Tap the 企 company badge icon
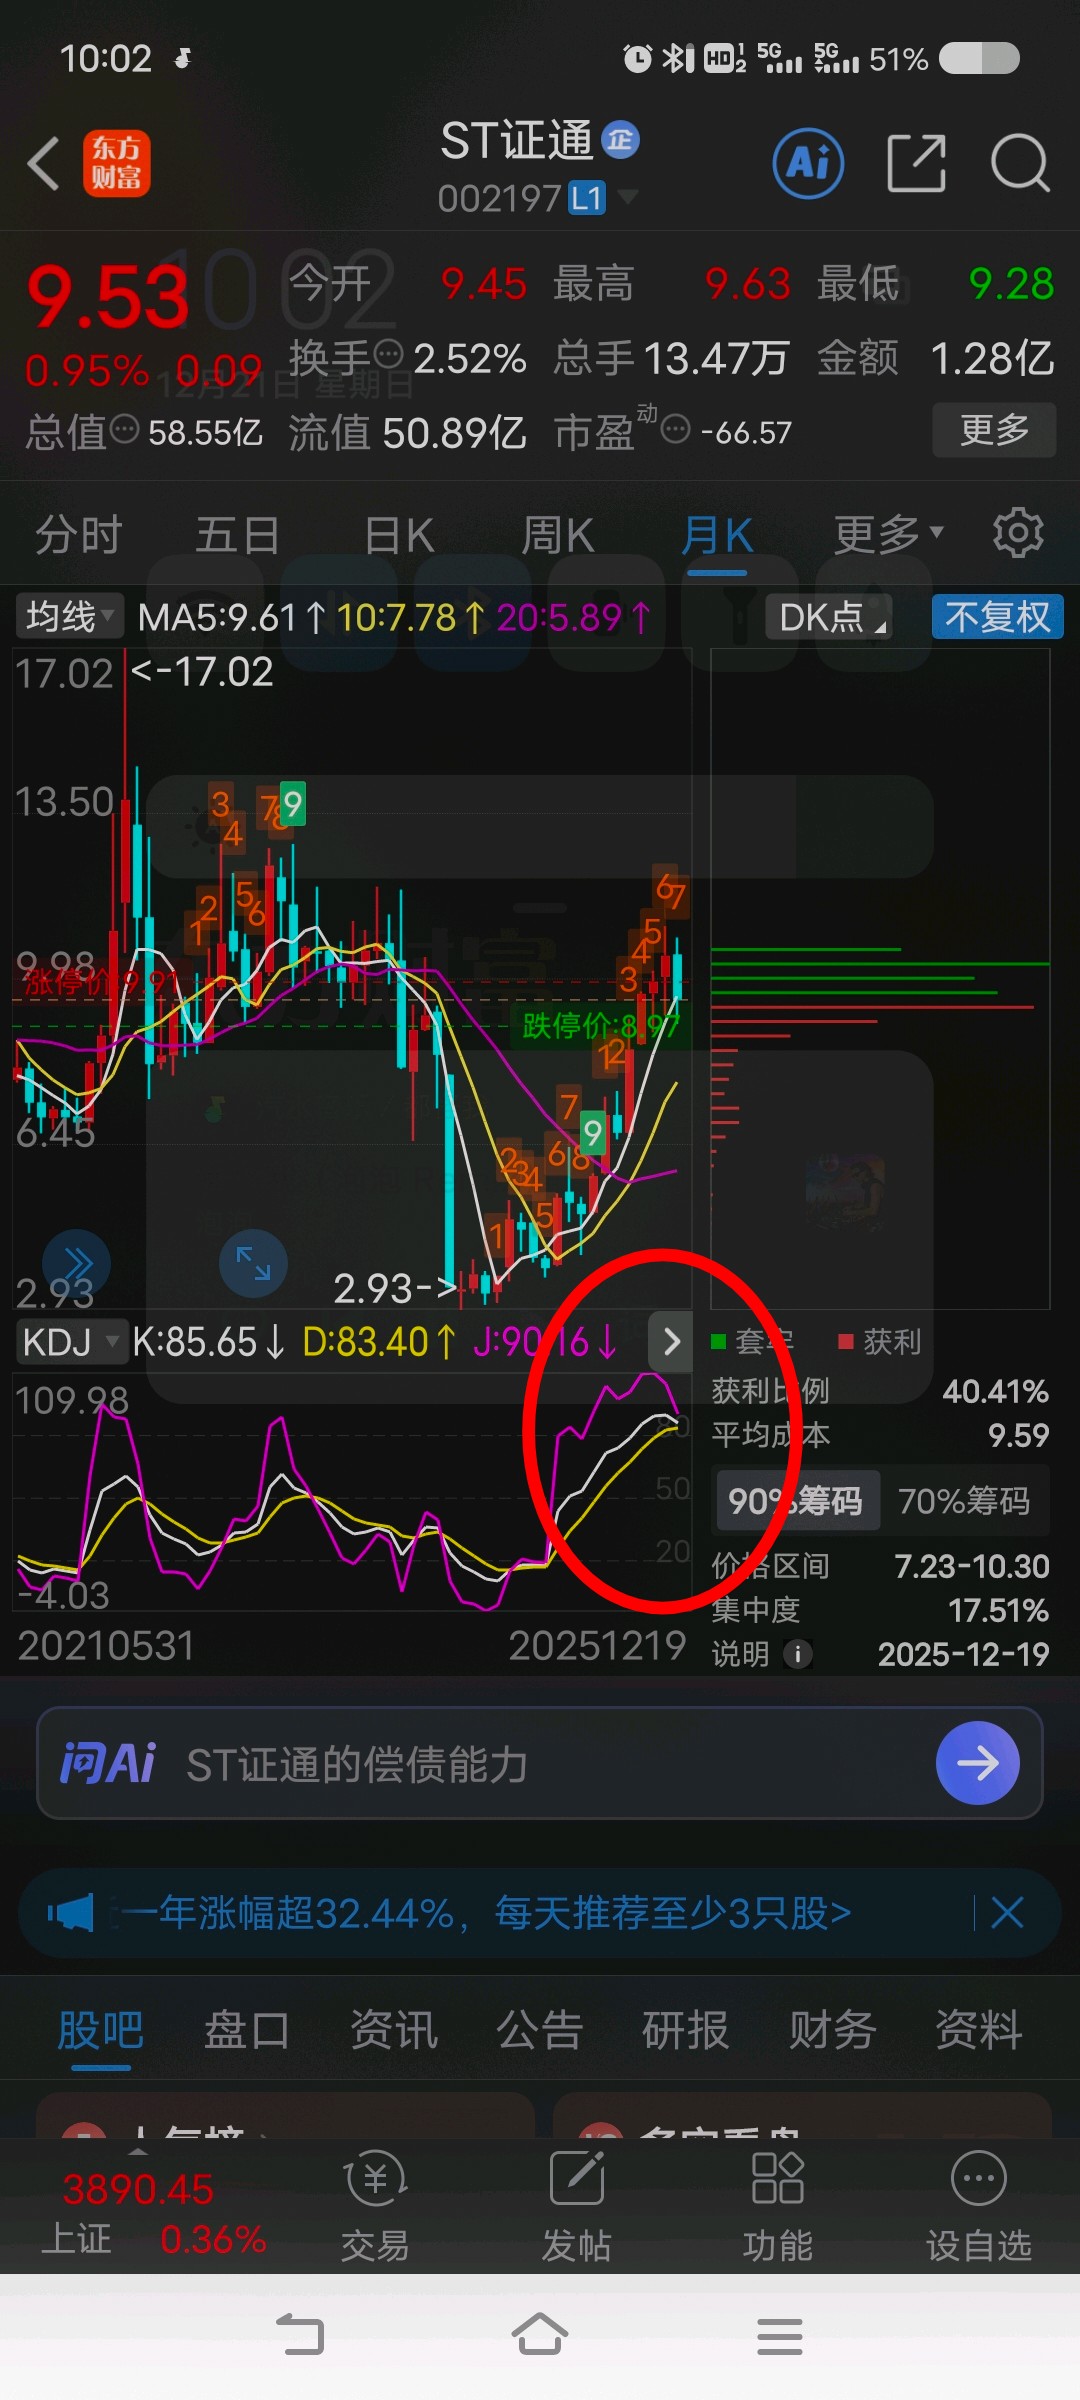1080x2400 pixels. click(620, 140)
